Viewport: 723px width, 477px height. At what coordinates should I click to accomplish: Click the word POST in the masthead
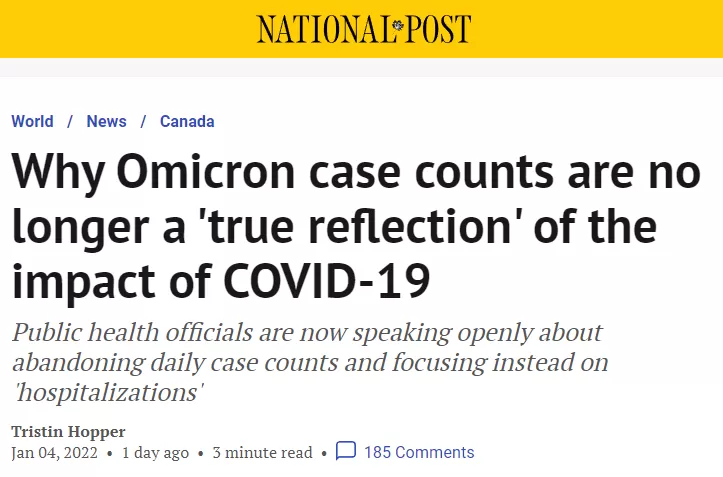click(438, 29)
